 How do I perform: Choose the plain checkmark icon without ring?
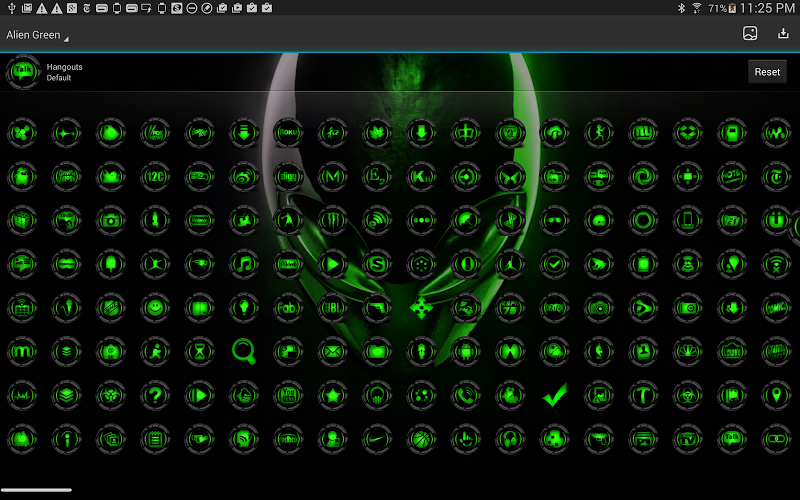[555, 395]
